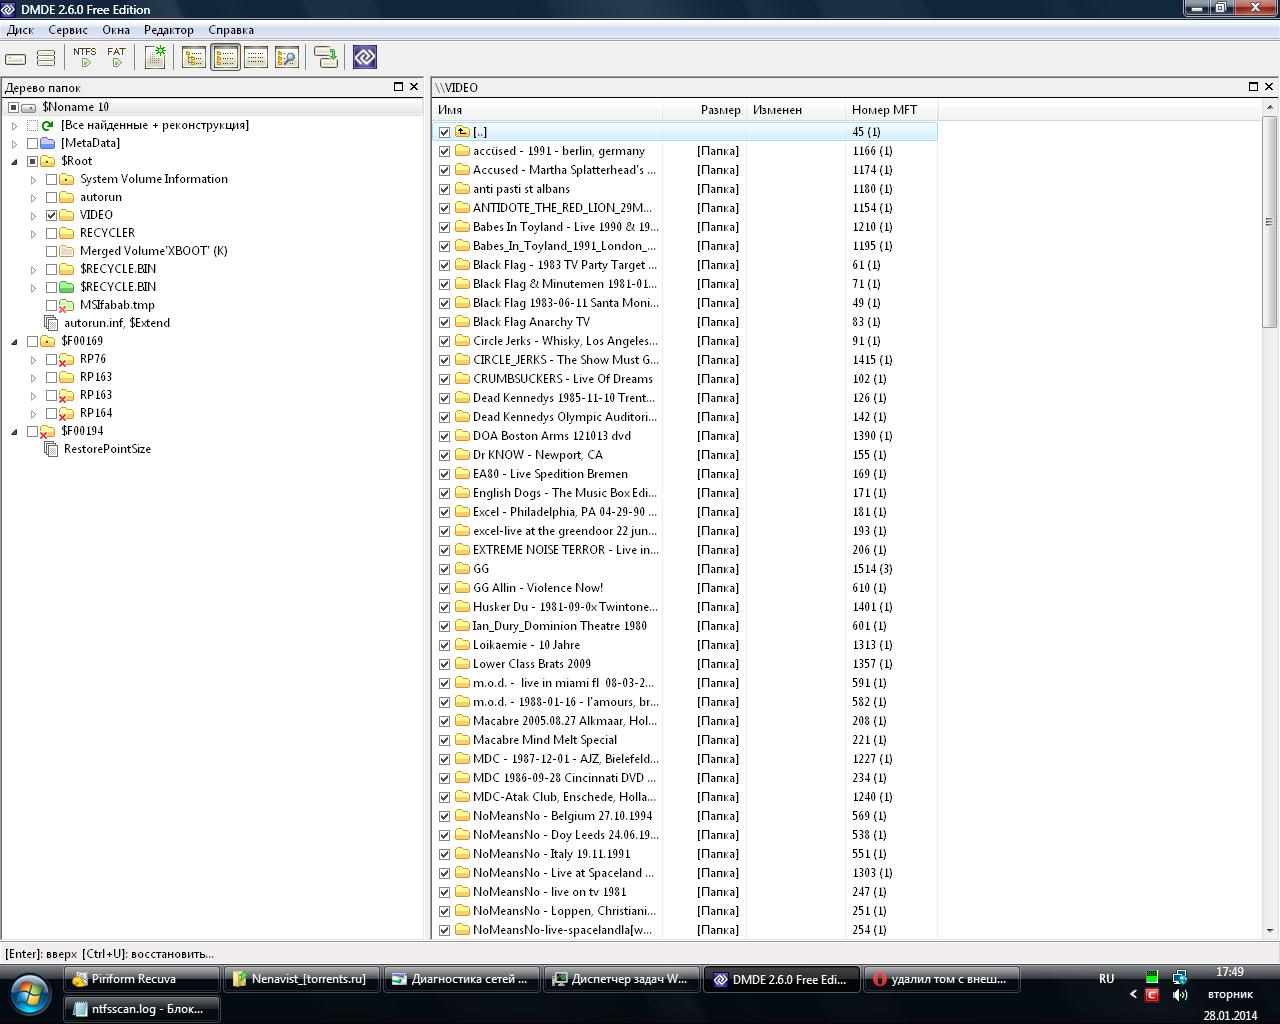This screenshot has height=1024, width=1280.
Task: Click the plain list view toolbar icon
Action: point(256,58)
